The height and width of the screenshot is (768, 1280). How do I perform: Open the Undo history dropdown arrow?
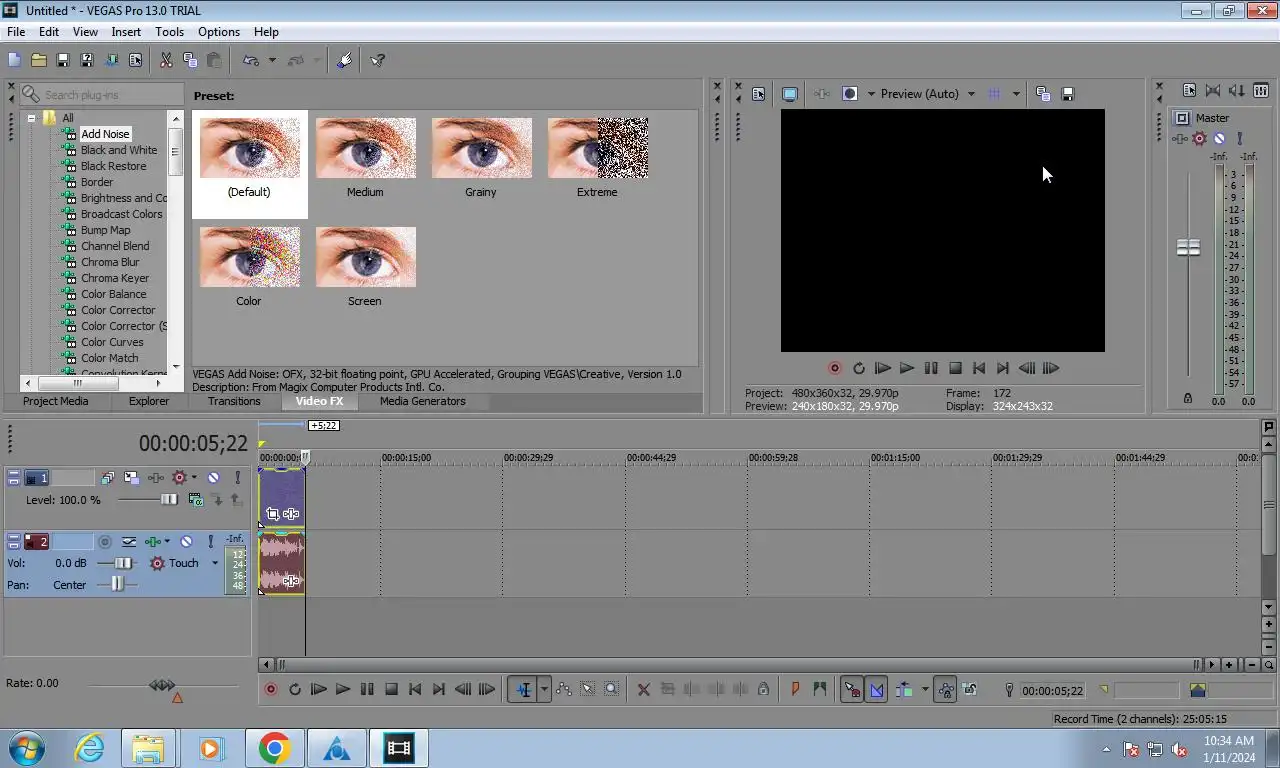[272, 60]
